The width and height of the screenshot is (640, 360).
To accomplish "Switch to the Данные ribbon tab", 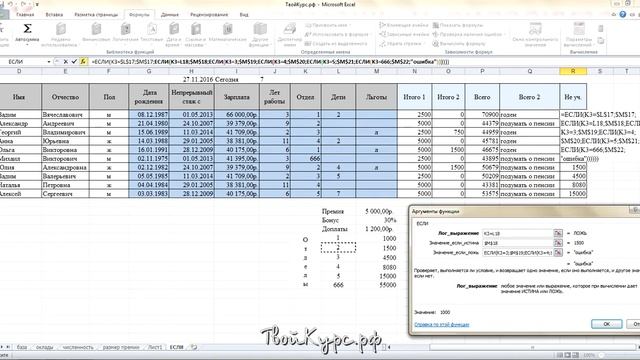I will (170, 15).
